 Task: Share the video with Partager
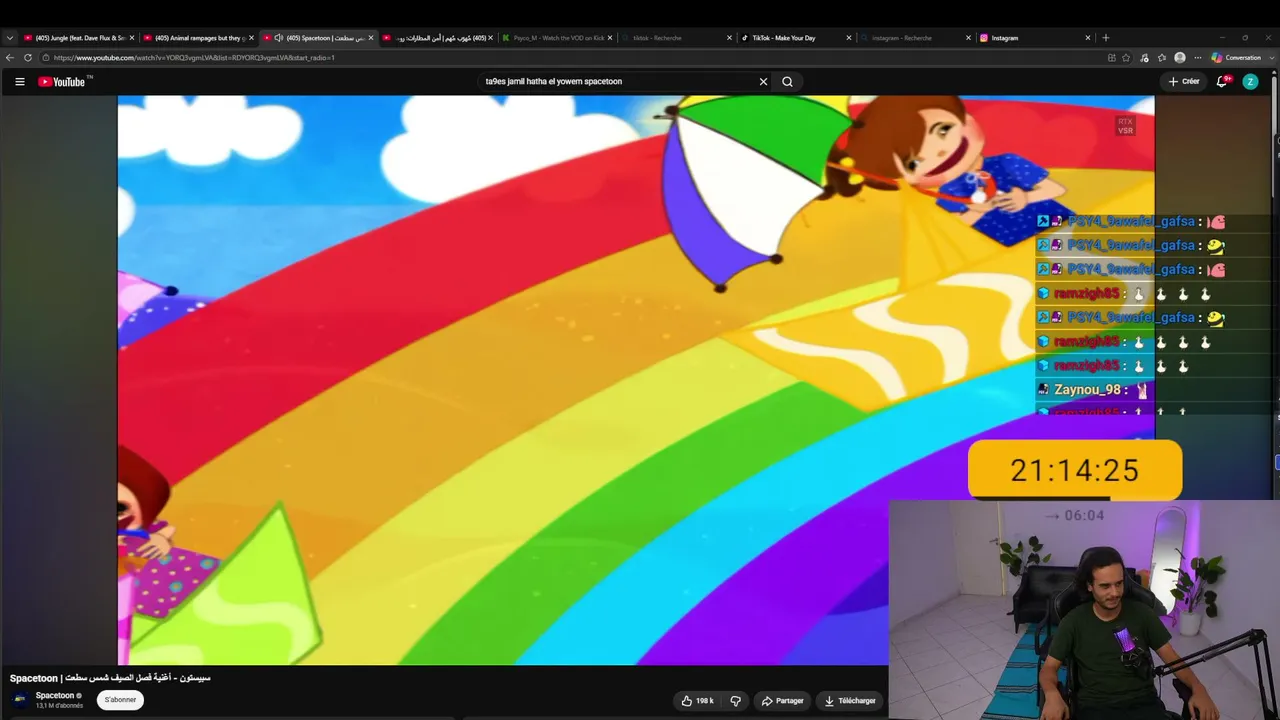click(x=781, y=701)
